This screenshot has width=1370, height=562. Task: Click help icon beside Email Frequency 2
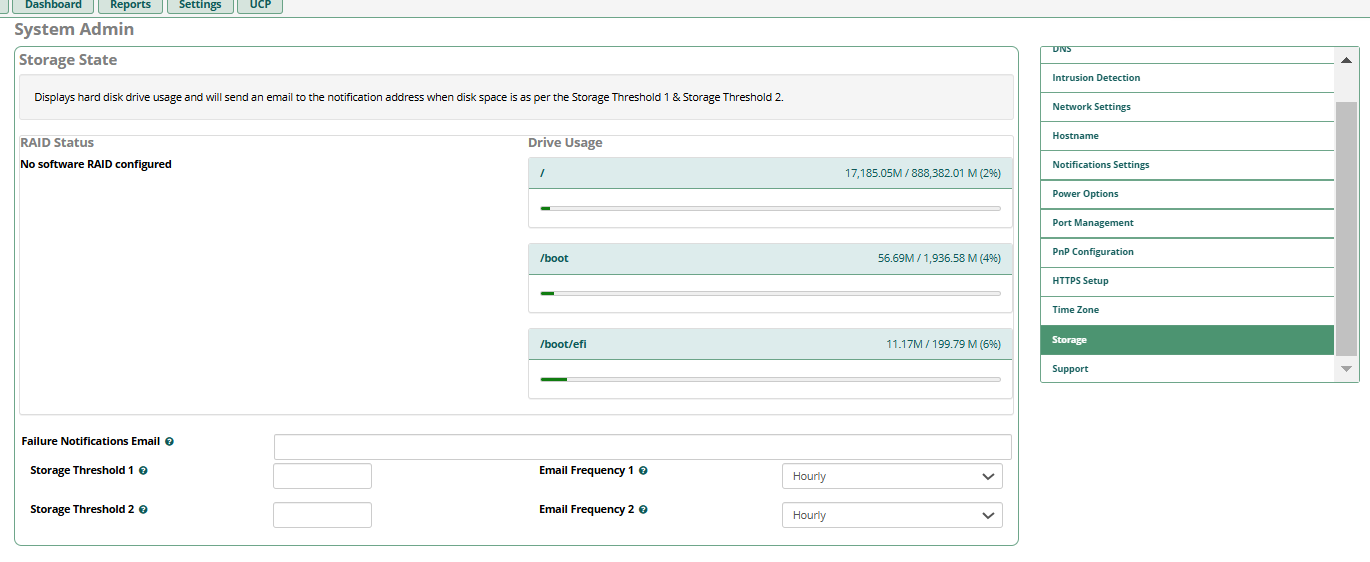[643, 509]
